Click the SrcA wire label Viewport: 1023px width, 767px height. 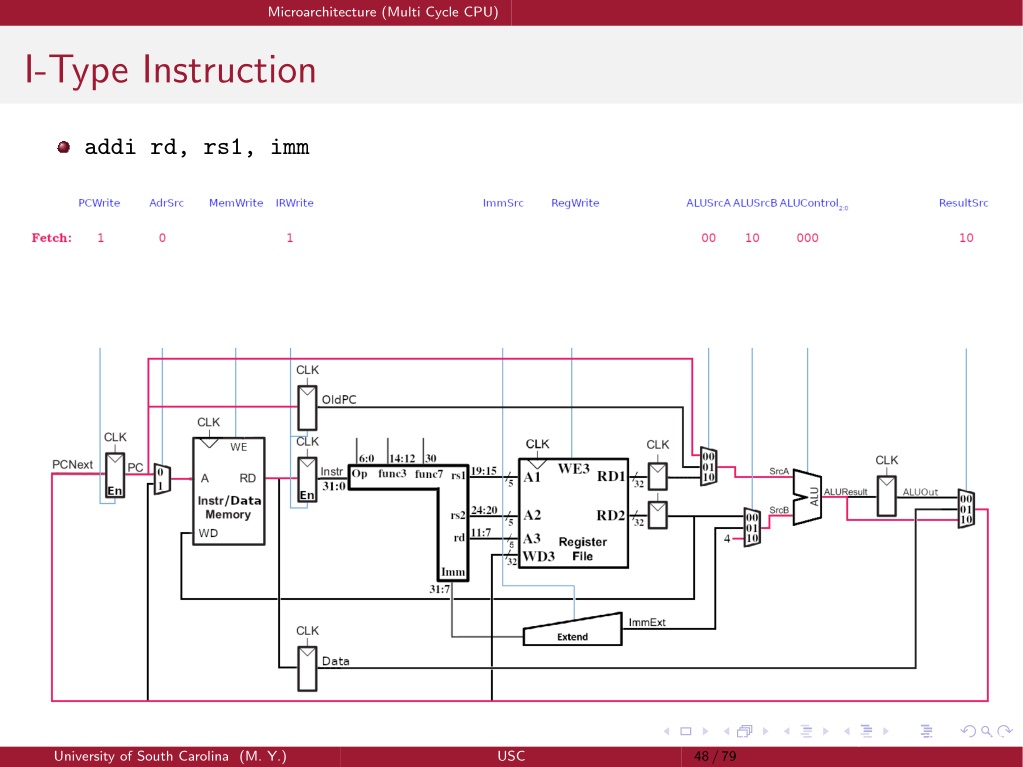click(x=779, y=471)
